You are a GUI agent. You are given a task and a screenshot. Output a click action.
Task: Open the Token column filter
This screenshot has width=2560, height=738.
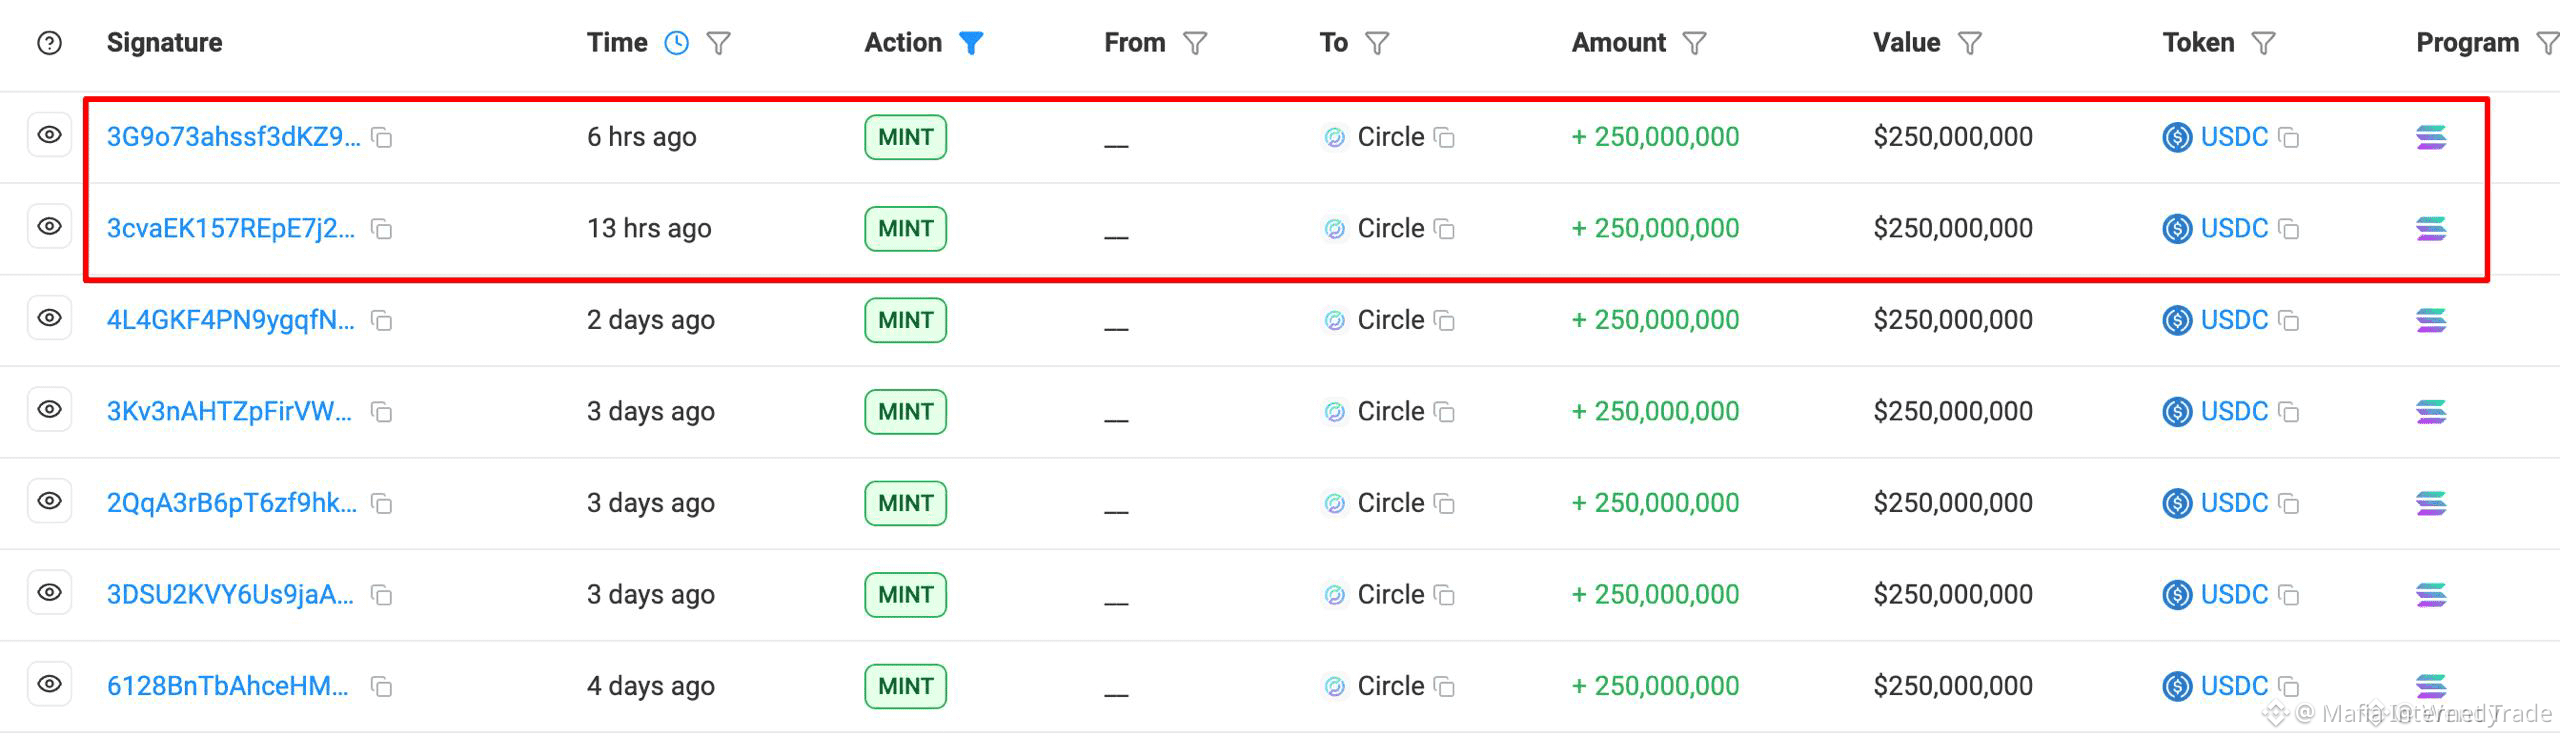(2263, 43)
